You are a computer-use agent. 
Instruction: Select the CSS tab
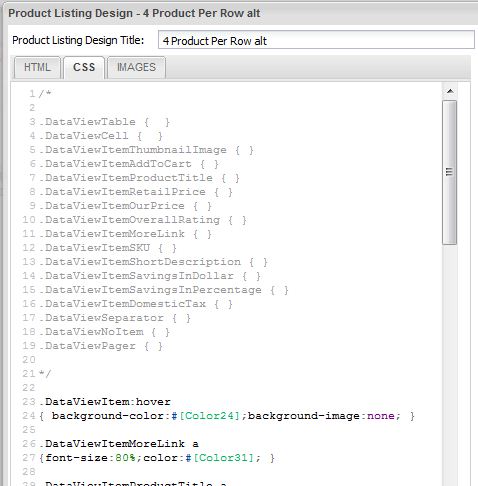click(84, 67)
